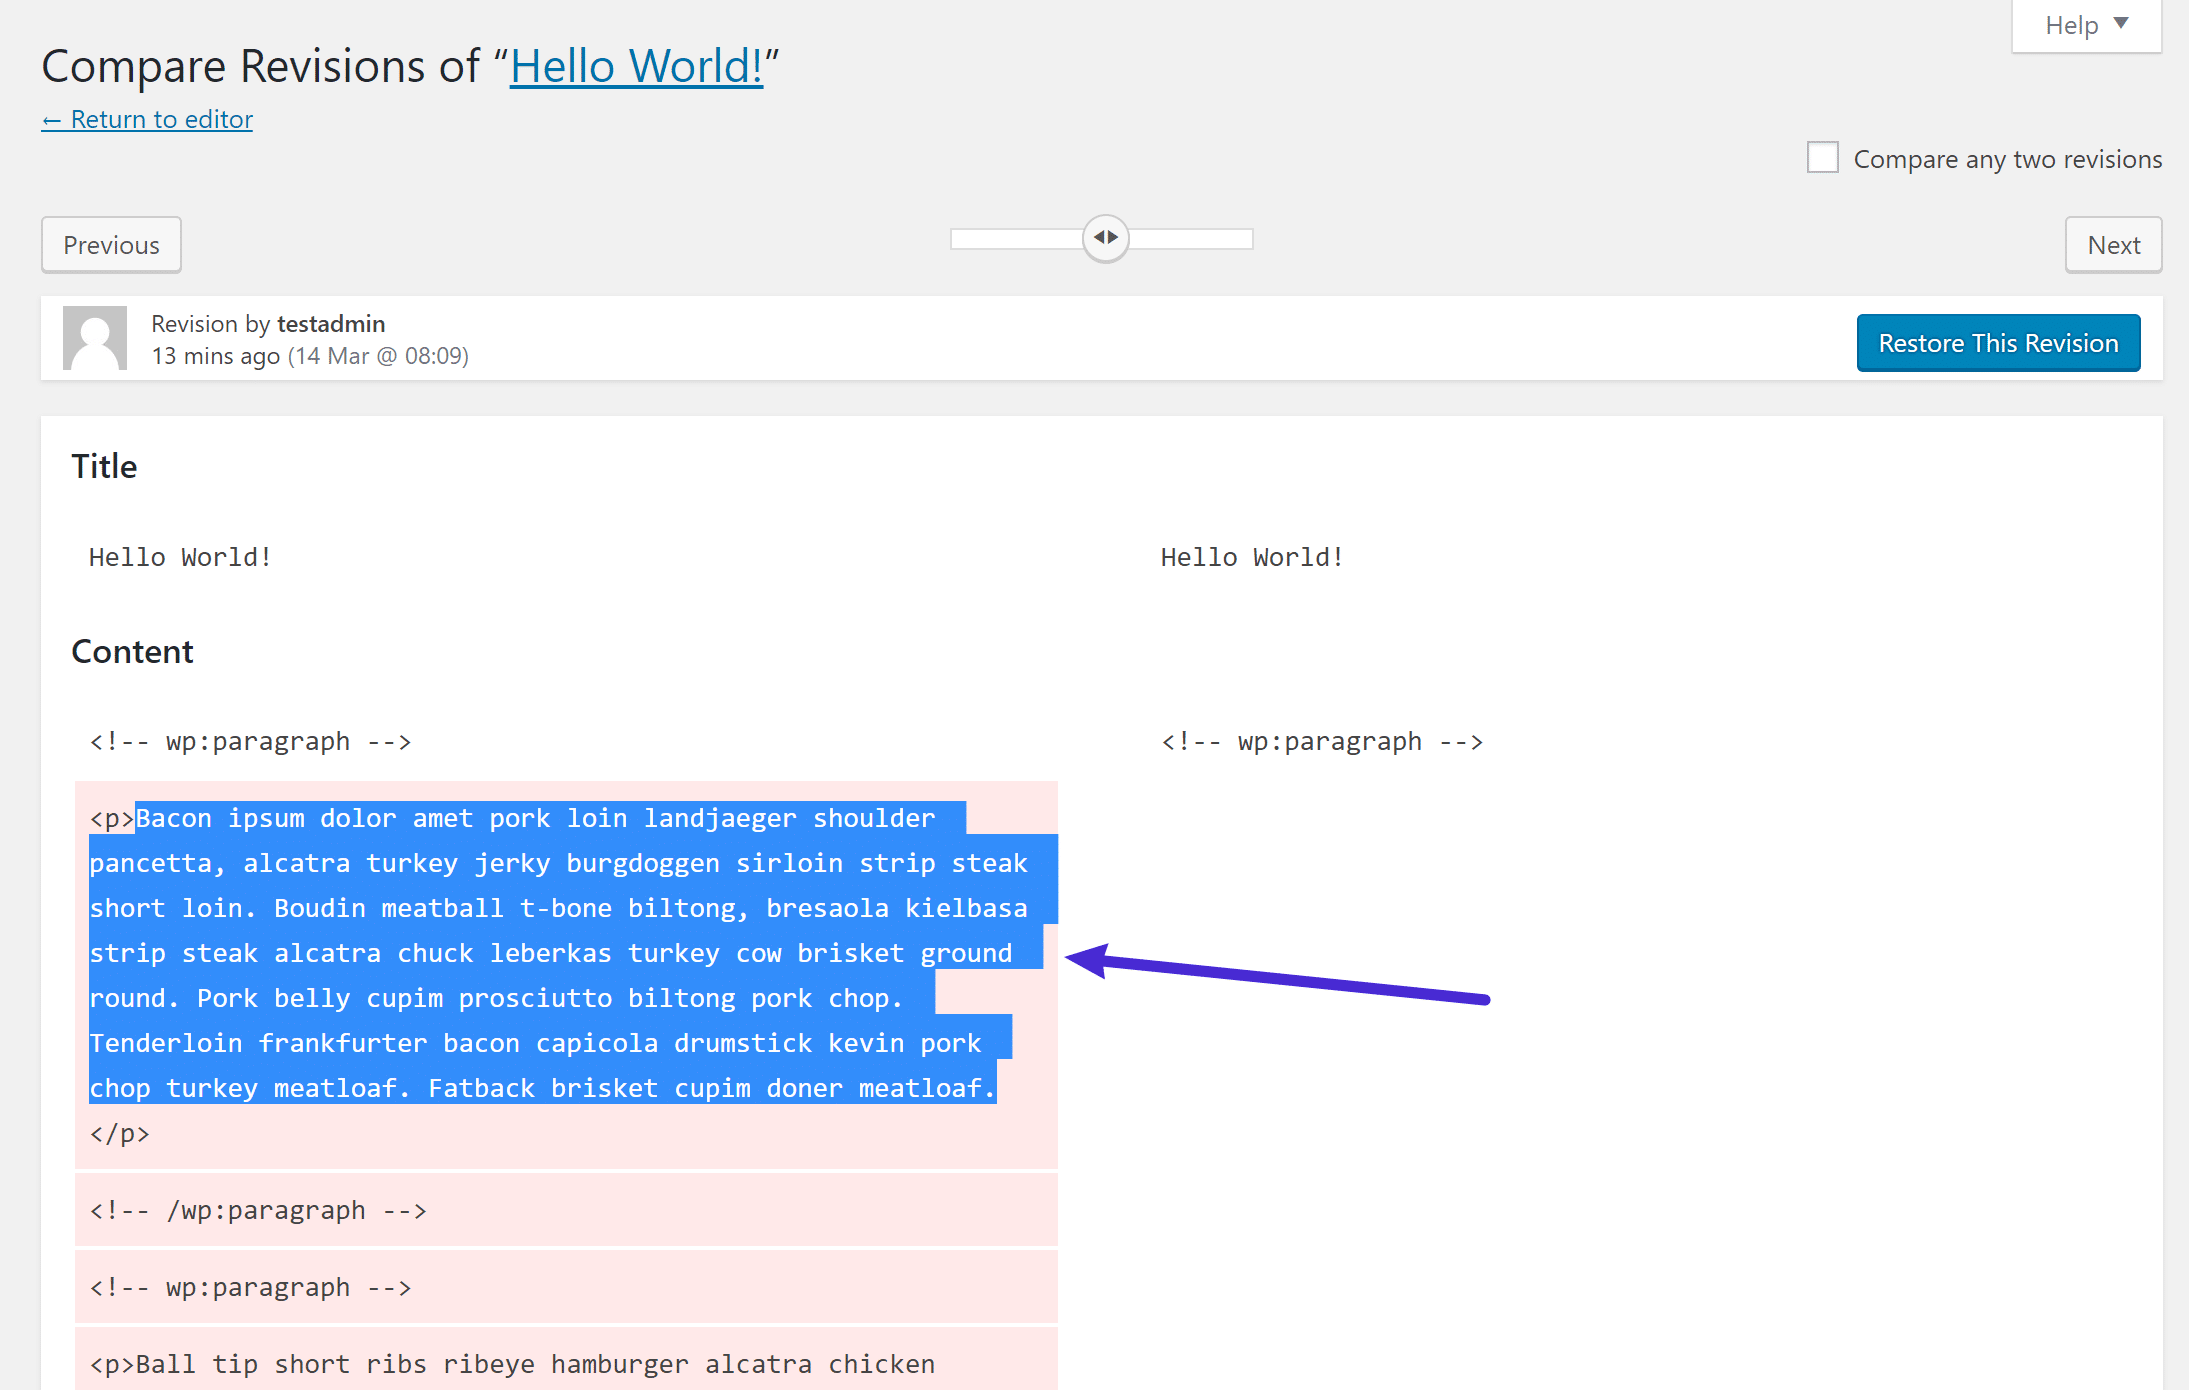Click the Previous revision button

(x=110, y=244)
